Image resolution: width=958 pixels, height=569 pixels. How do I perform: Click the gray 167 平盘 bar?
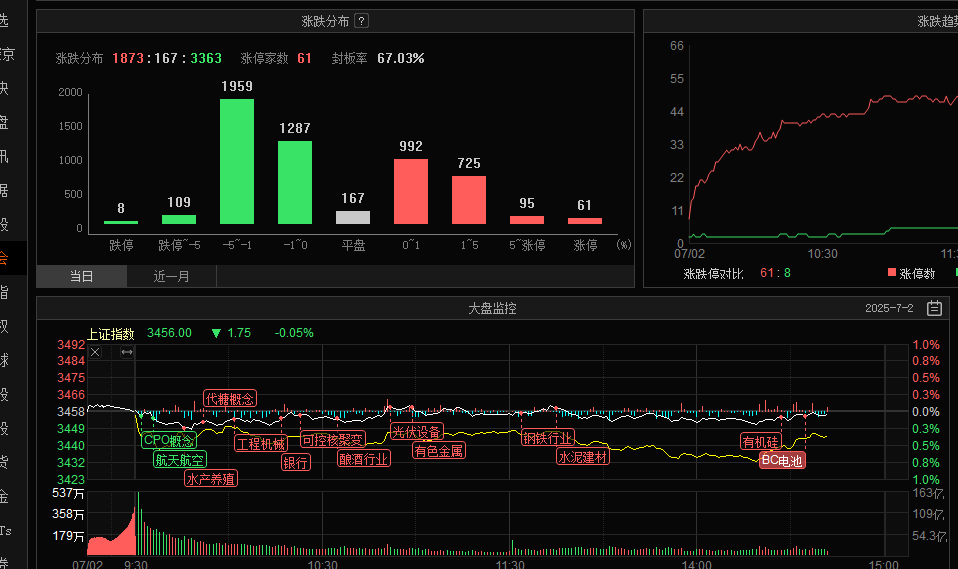pyautogui.click(x=353, y=218)
